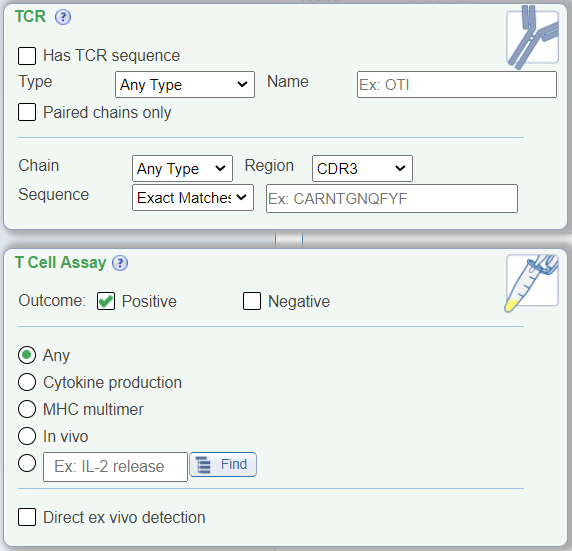Tick the Paired chains only checkbox
The height and width of the screenshot is (551, 572).
(x=27, y=112)
